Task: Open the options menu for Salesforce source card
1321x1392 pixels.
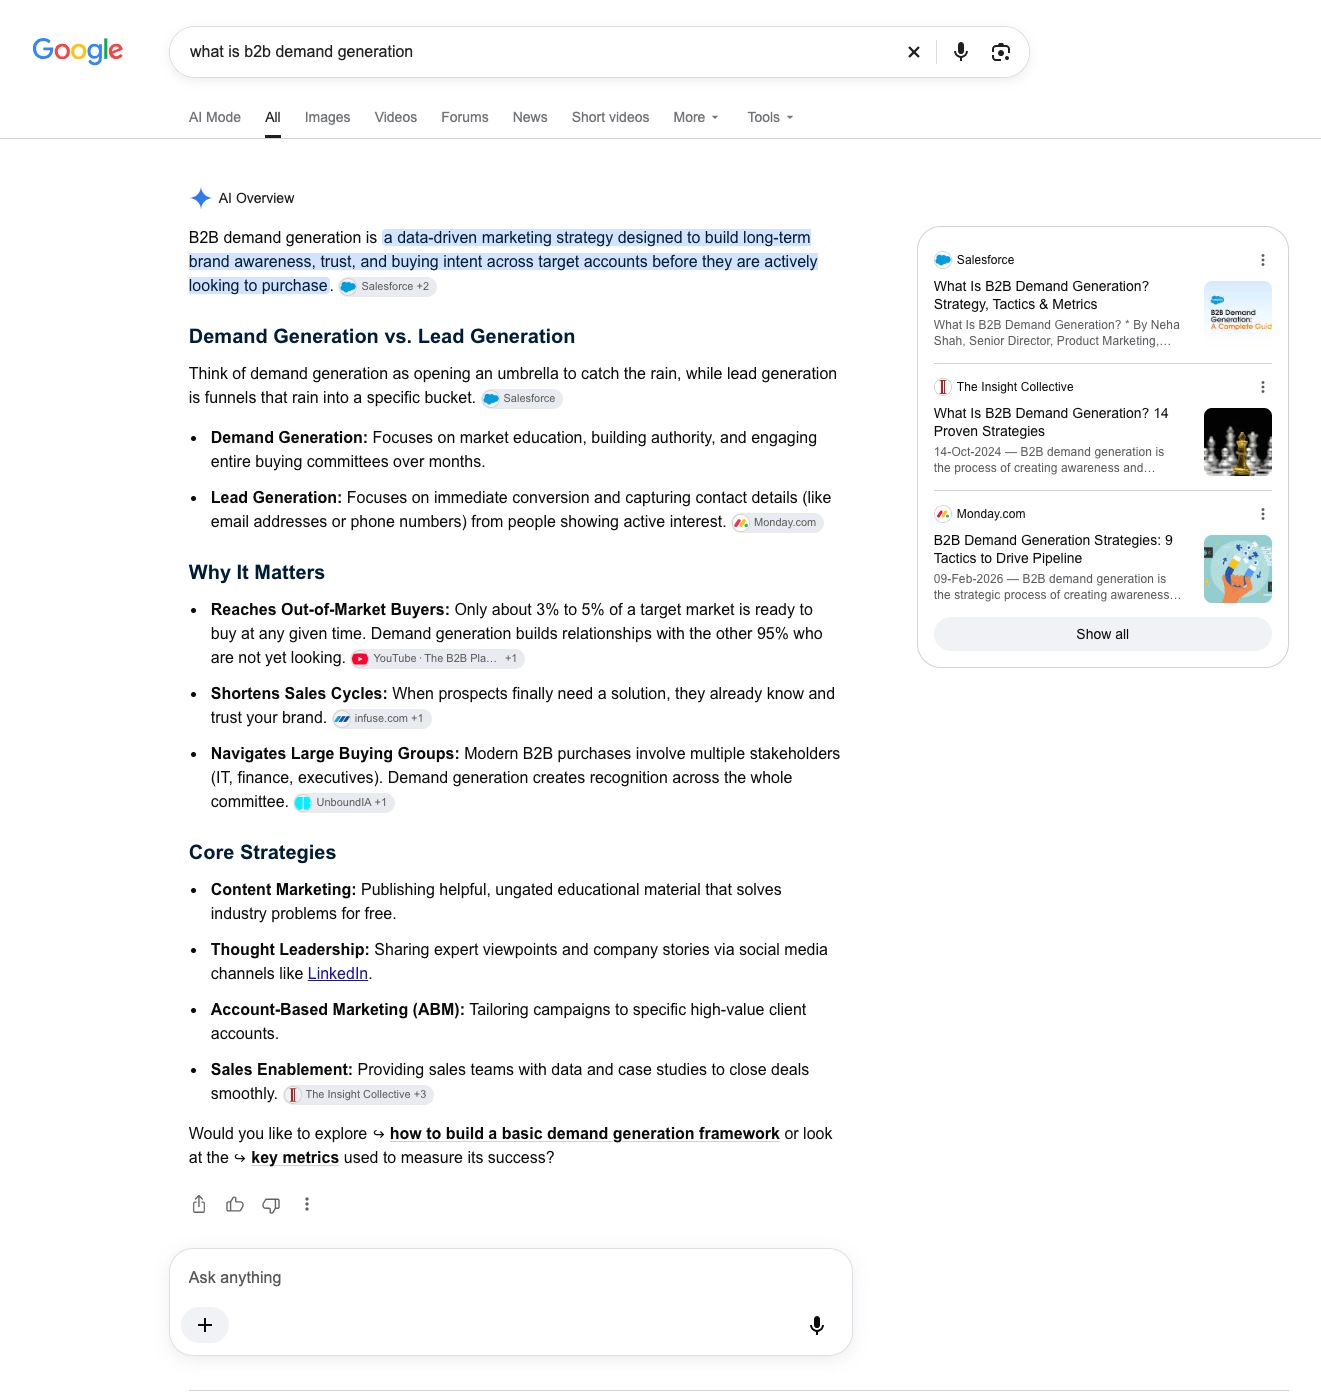Action: point(1263,260)
